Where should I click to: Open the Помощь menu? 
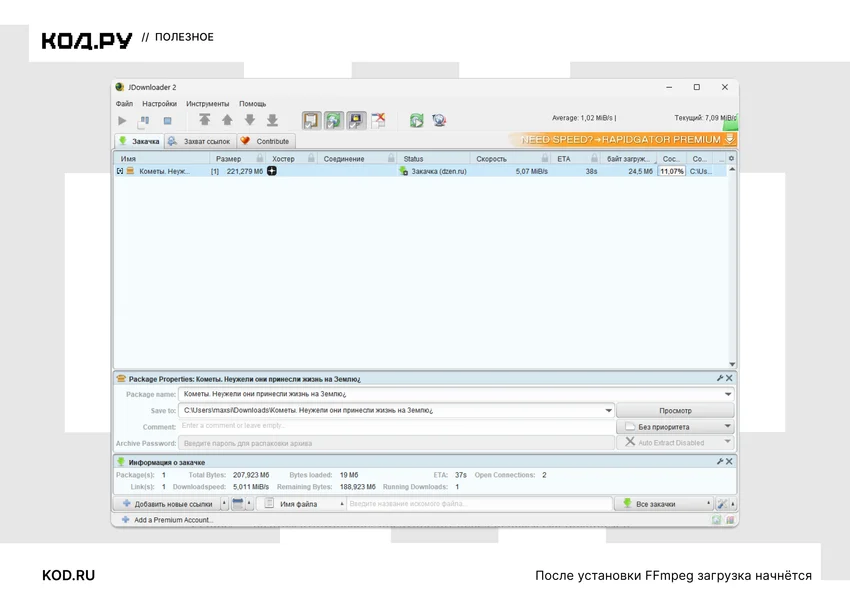click(253, 104)
